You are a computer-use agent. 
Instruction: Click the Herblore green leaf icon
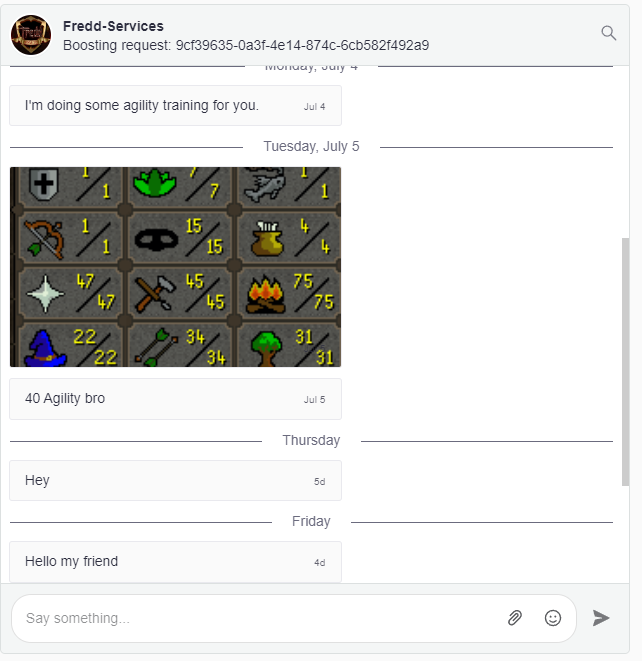[154, 183]
